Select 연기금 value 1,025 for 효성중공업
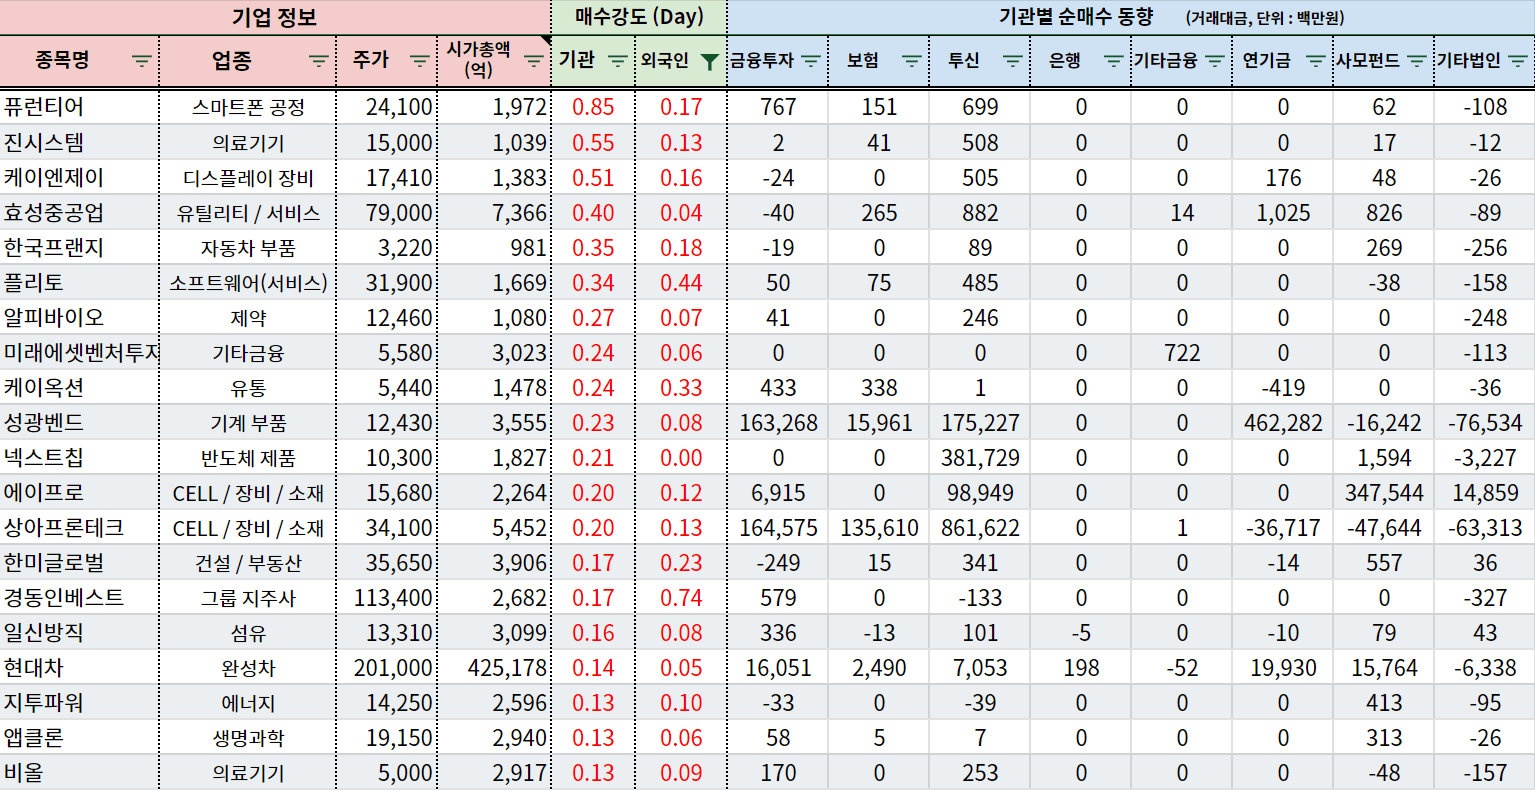Viewport: 1535px width, 790px height. [x=1283, y=212]
